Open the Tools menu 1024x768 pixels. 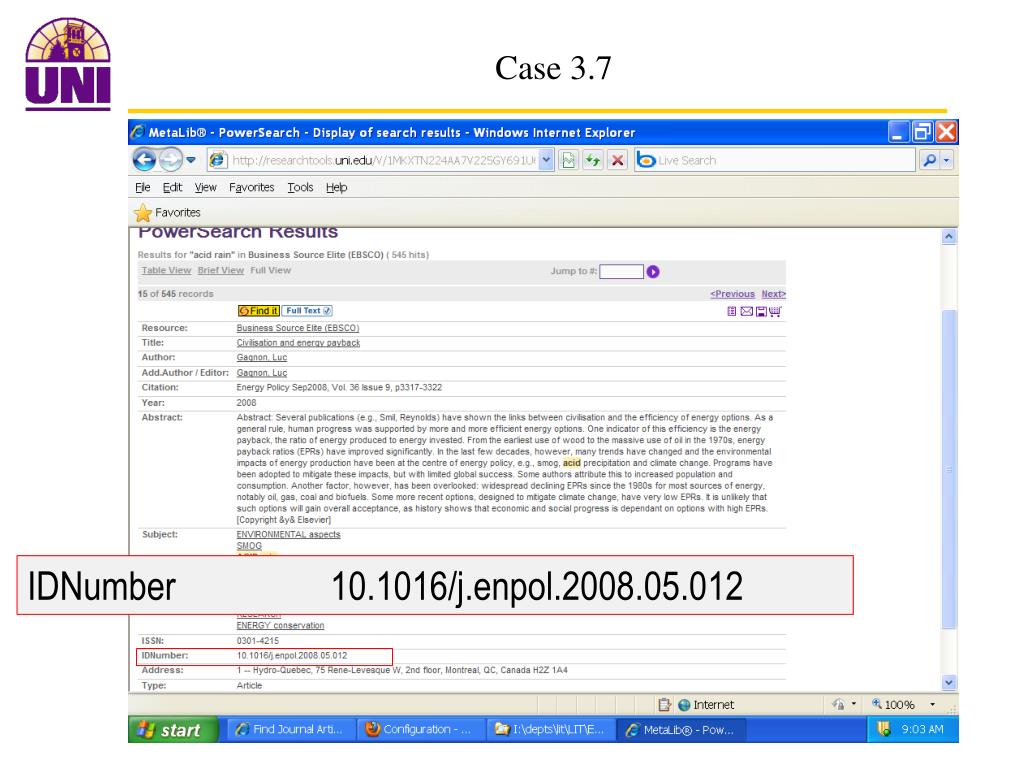pyautogui.click(x=300, y=187)
